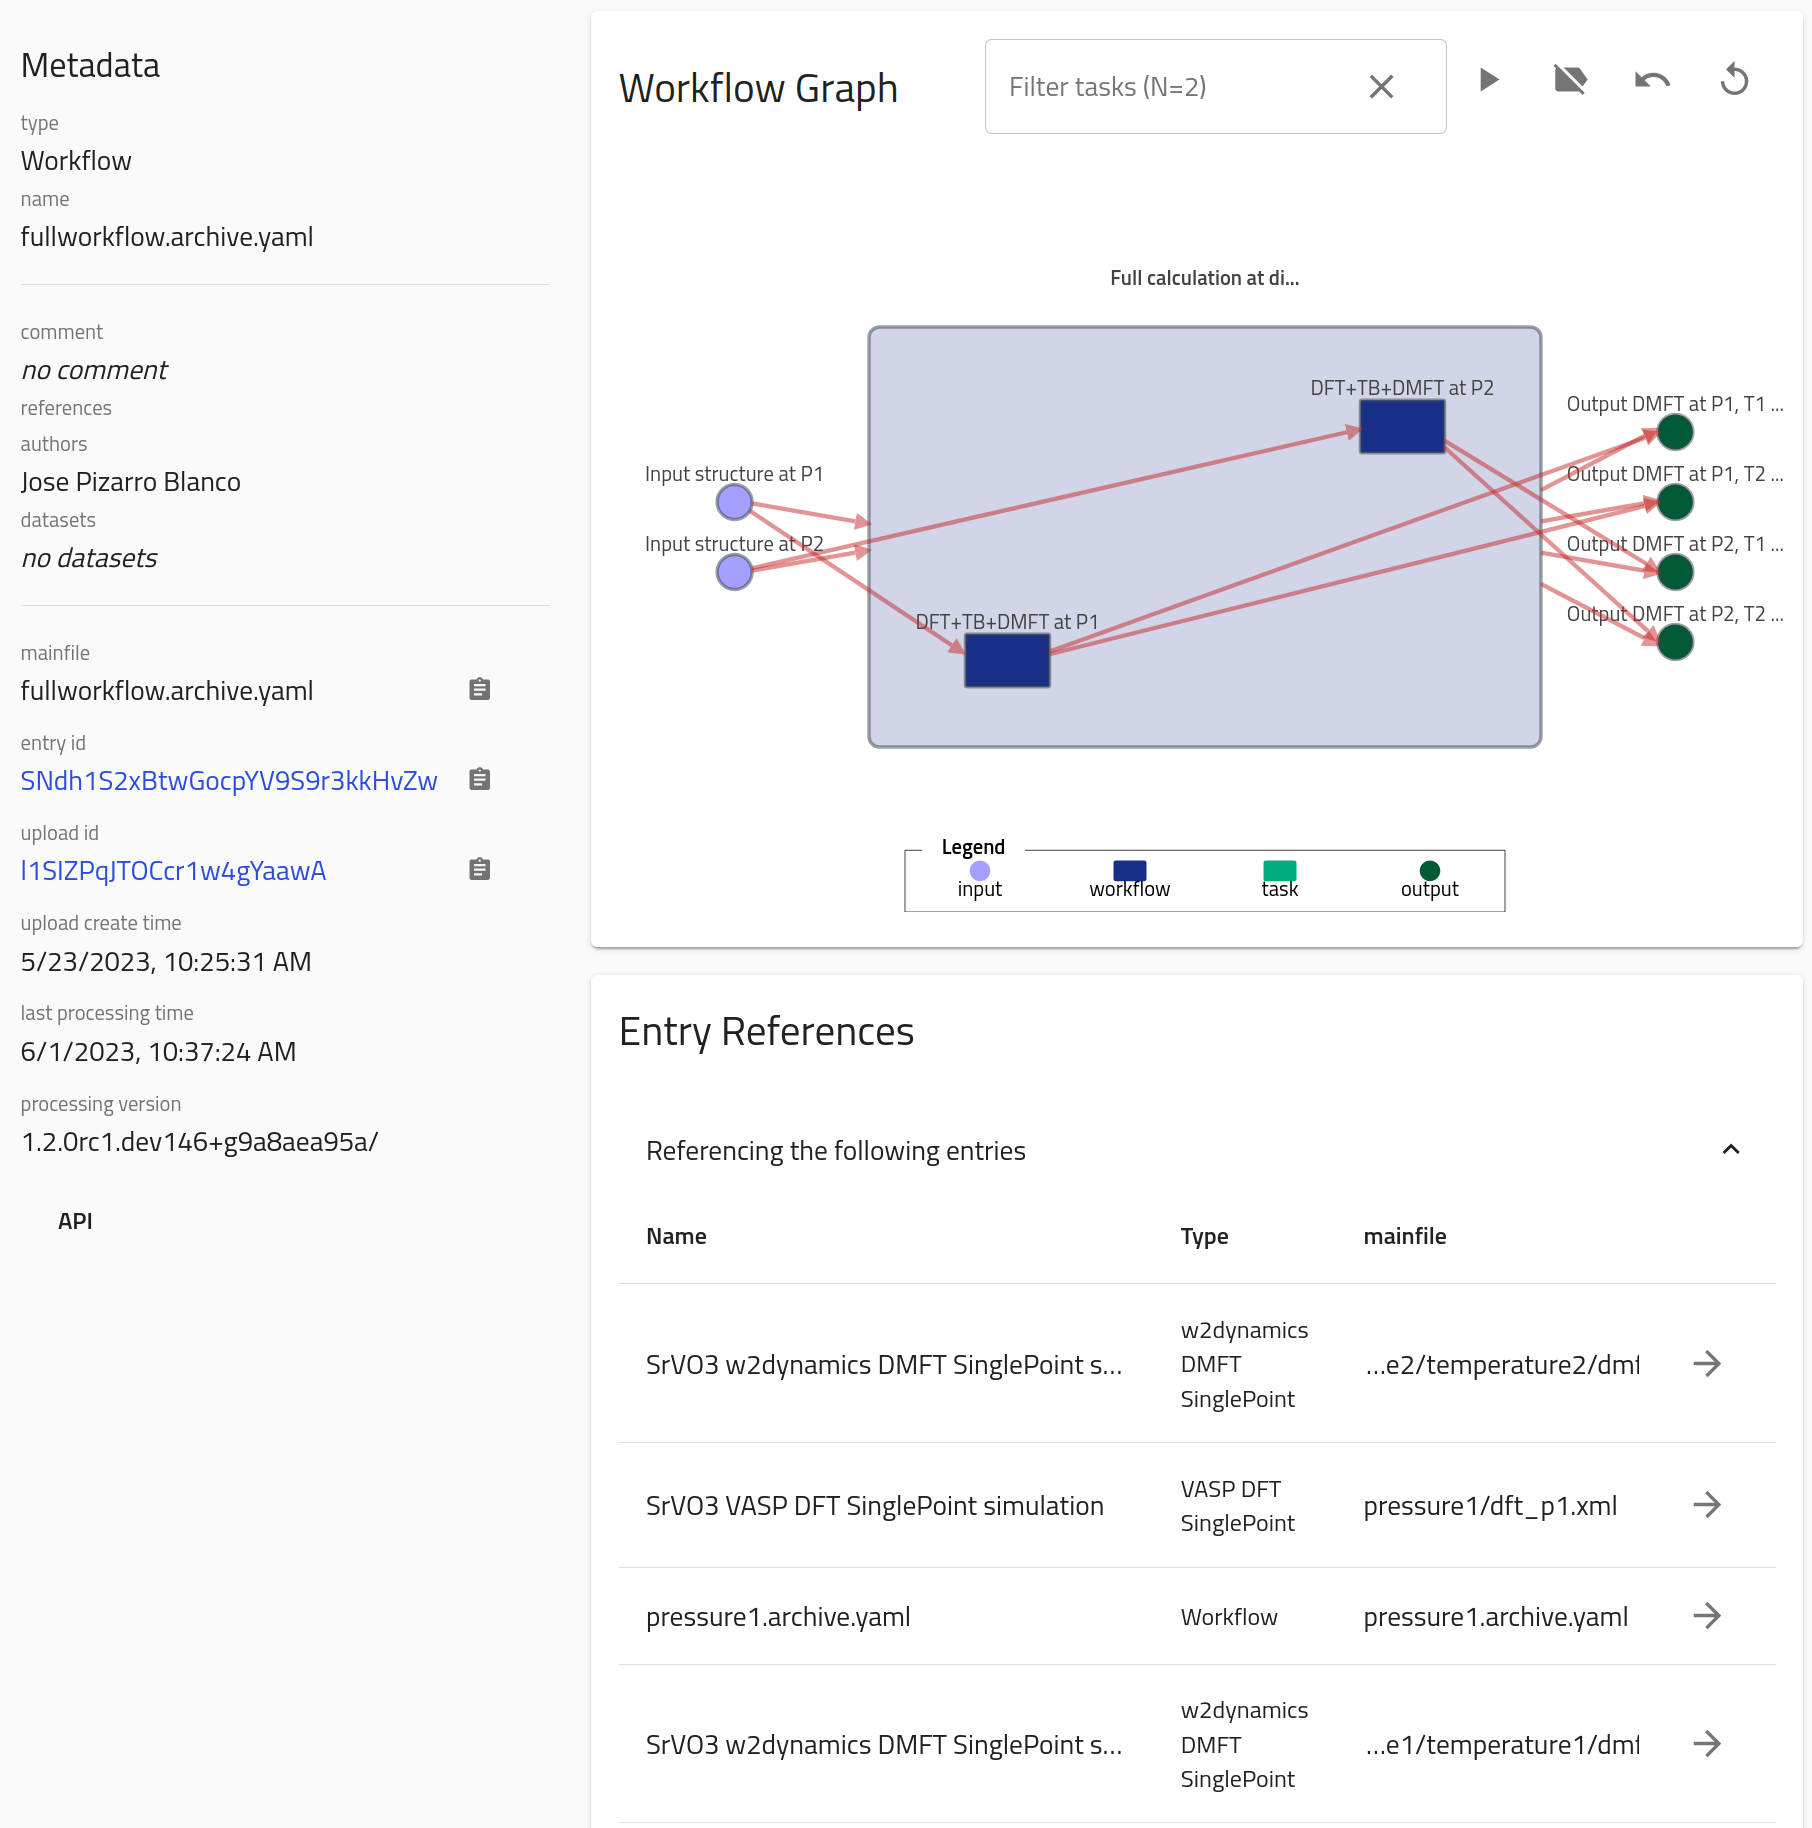Click the input legend color swatch
This screenshot has width=1812, height=1828.
980,871
